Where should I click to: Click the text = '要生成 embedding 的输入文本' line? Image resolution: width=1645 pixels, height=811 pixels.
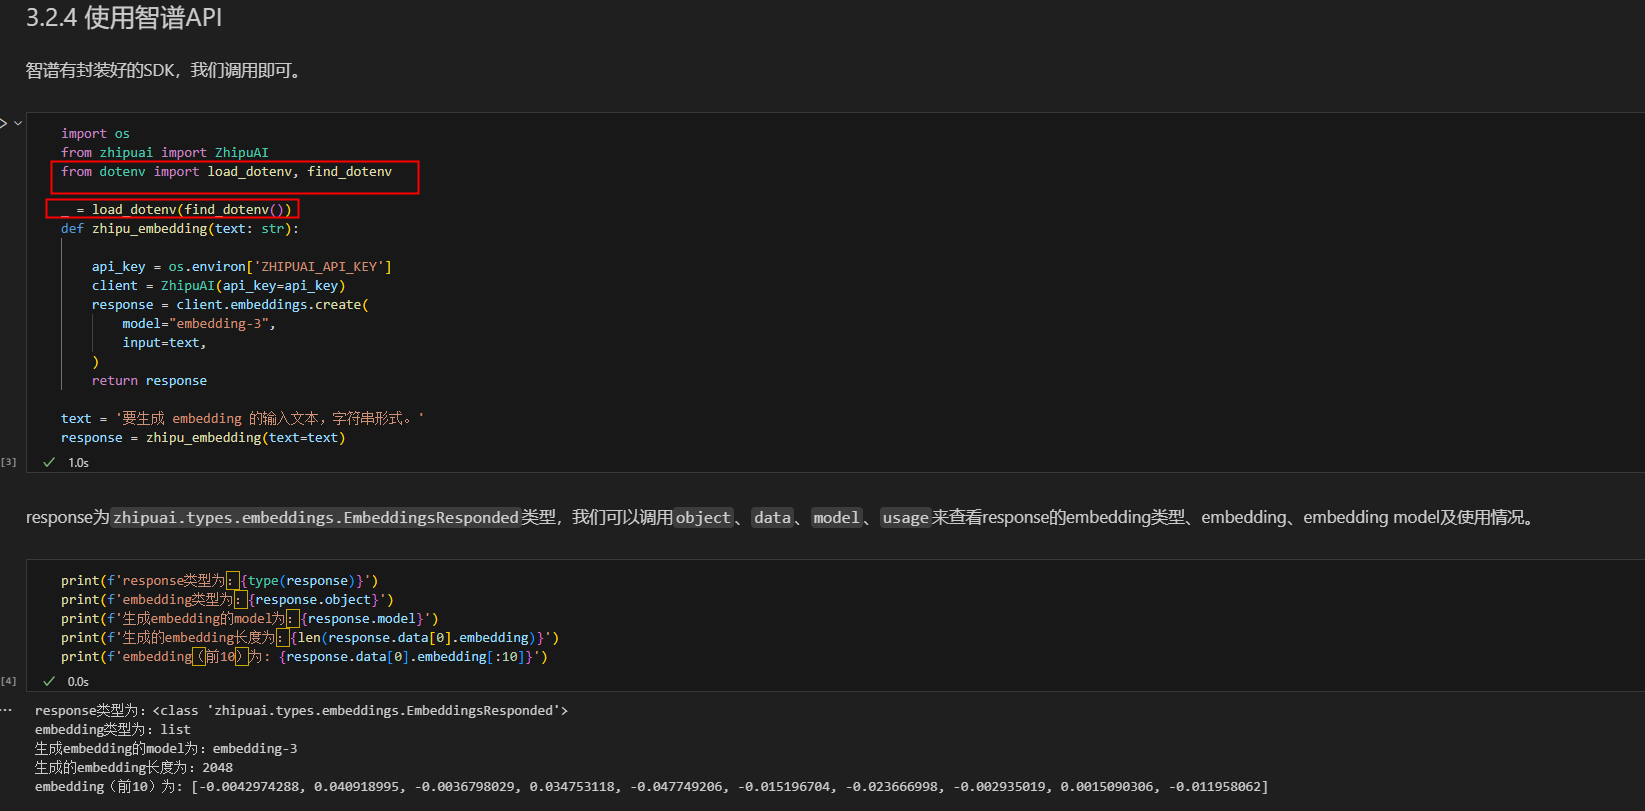click(x=242, y=419)
